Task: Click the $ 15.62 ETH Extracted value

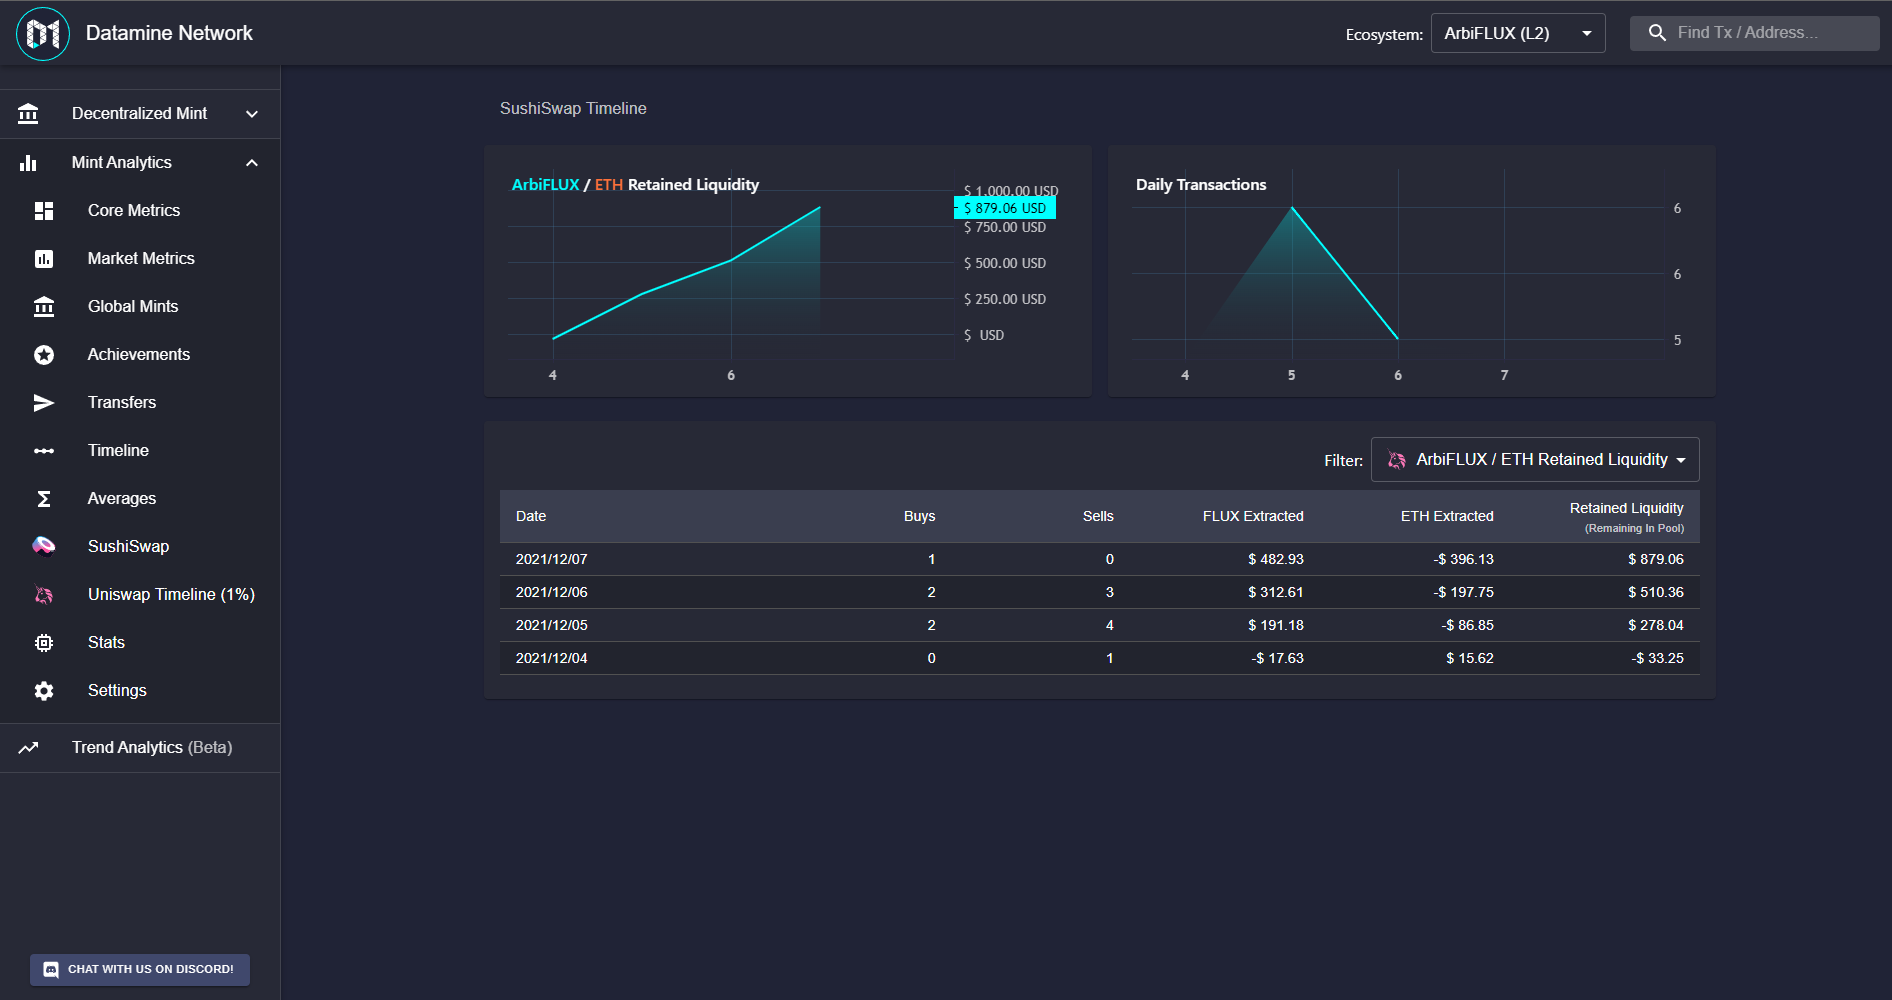Action: coord(1470,659)
